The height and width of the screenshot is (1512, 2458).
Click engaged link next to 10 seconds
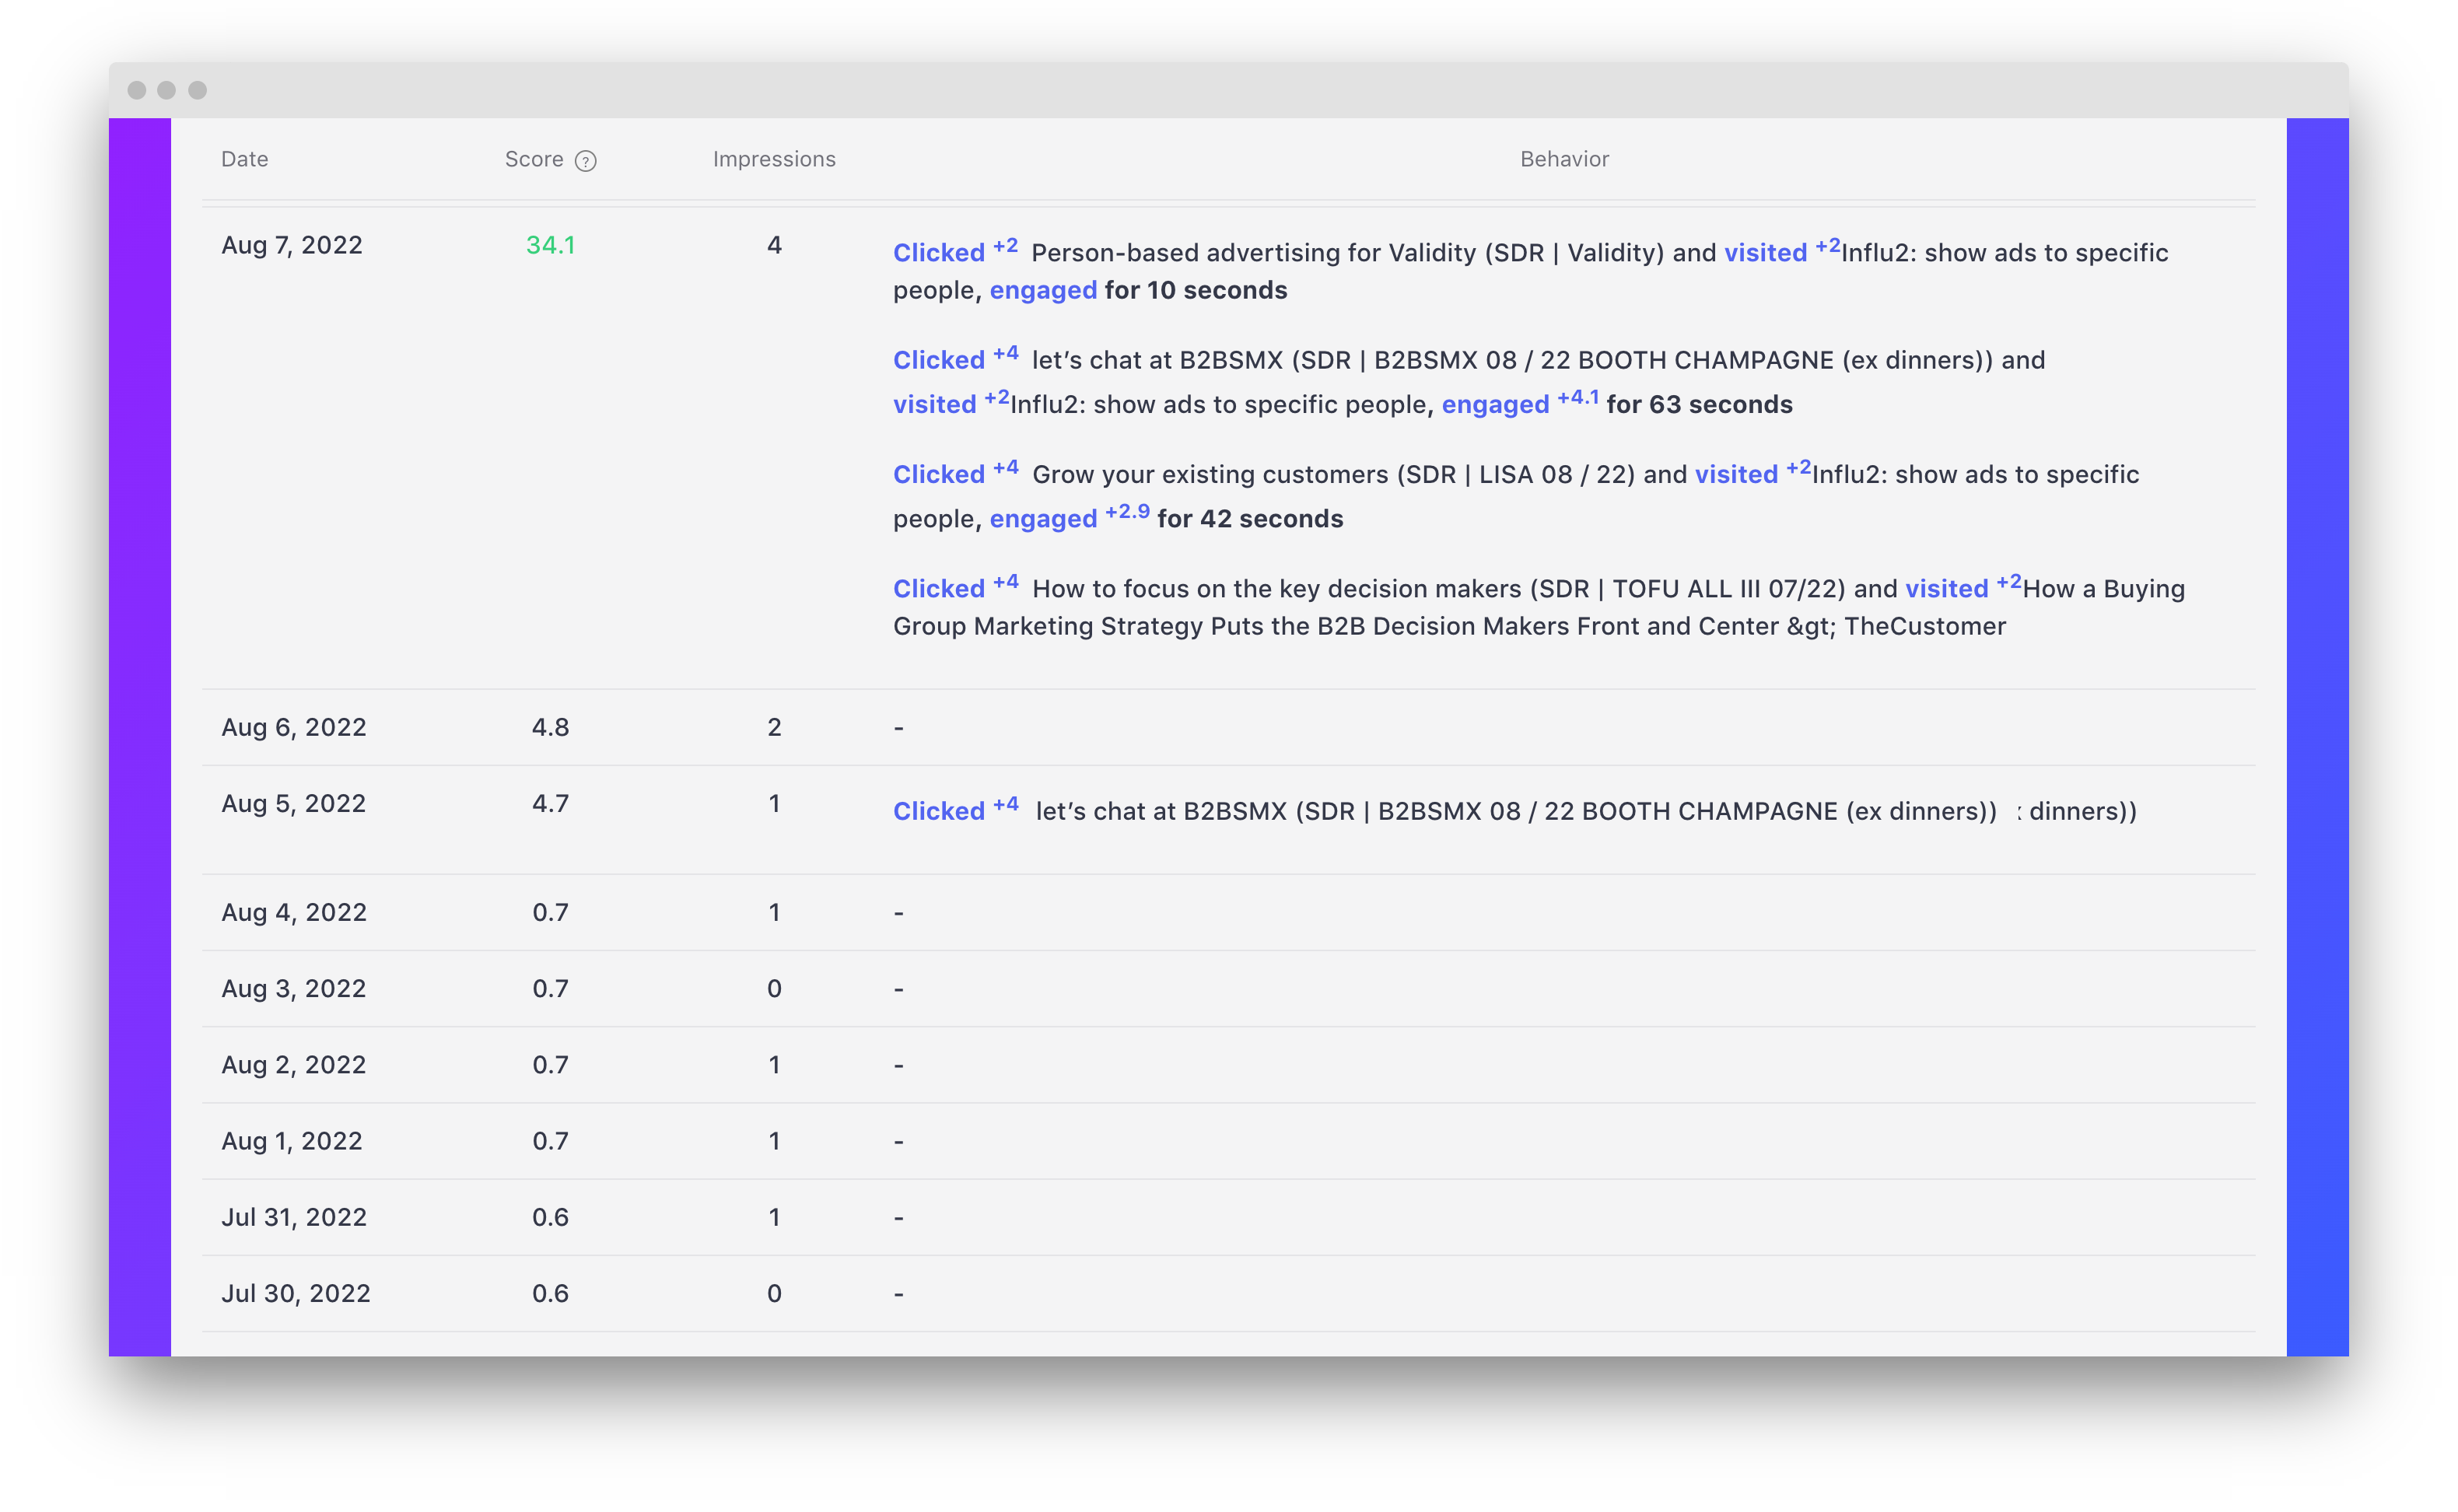[x=1043, y=291]
